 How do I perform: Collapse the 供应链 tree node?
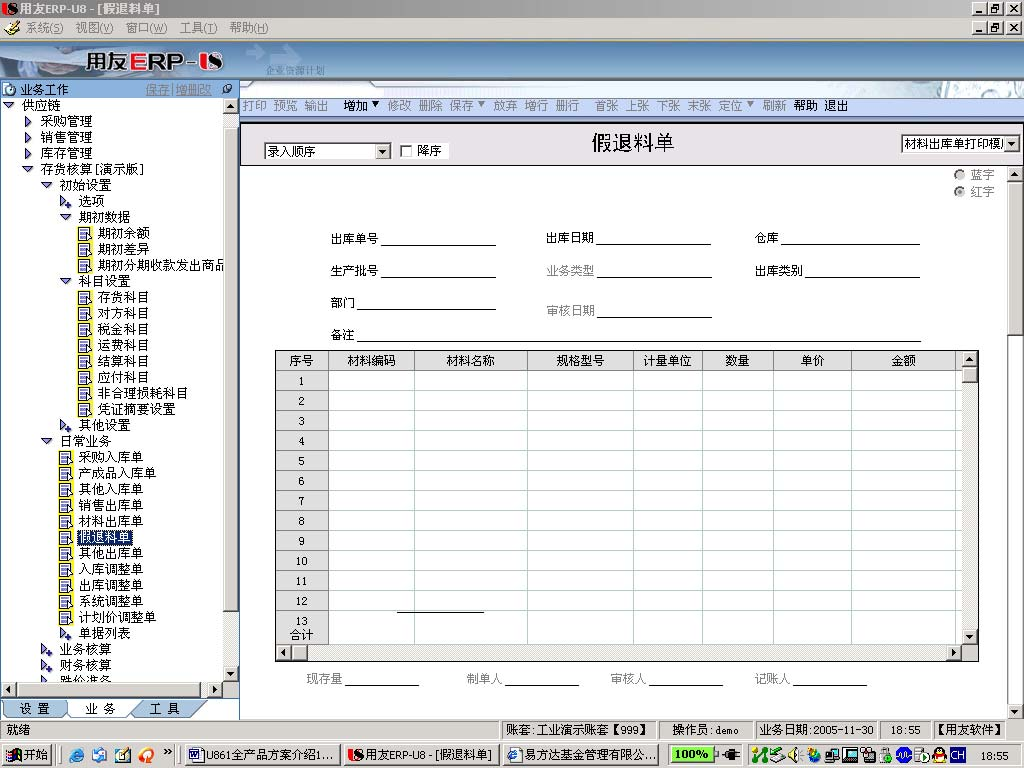click(x=9, y=105)
